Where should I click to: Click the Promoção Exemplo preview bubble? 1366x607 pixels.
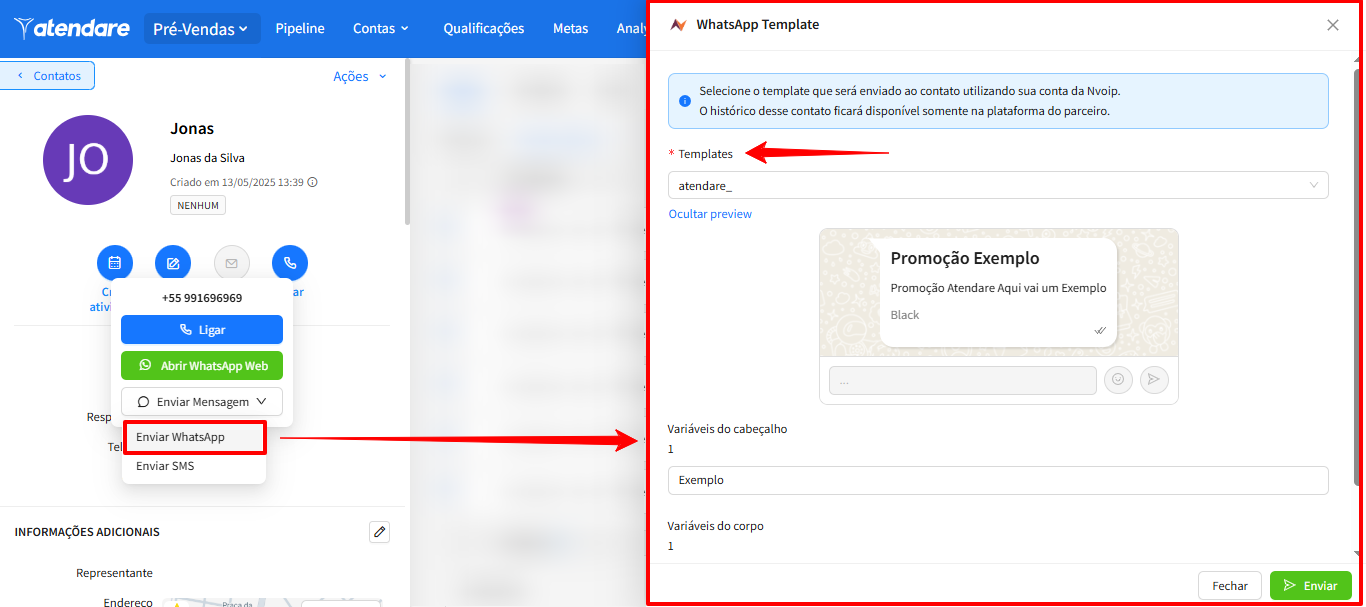998,292
